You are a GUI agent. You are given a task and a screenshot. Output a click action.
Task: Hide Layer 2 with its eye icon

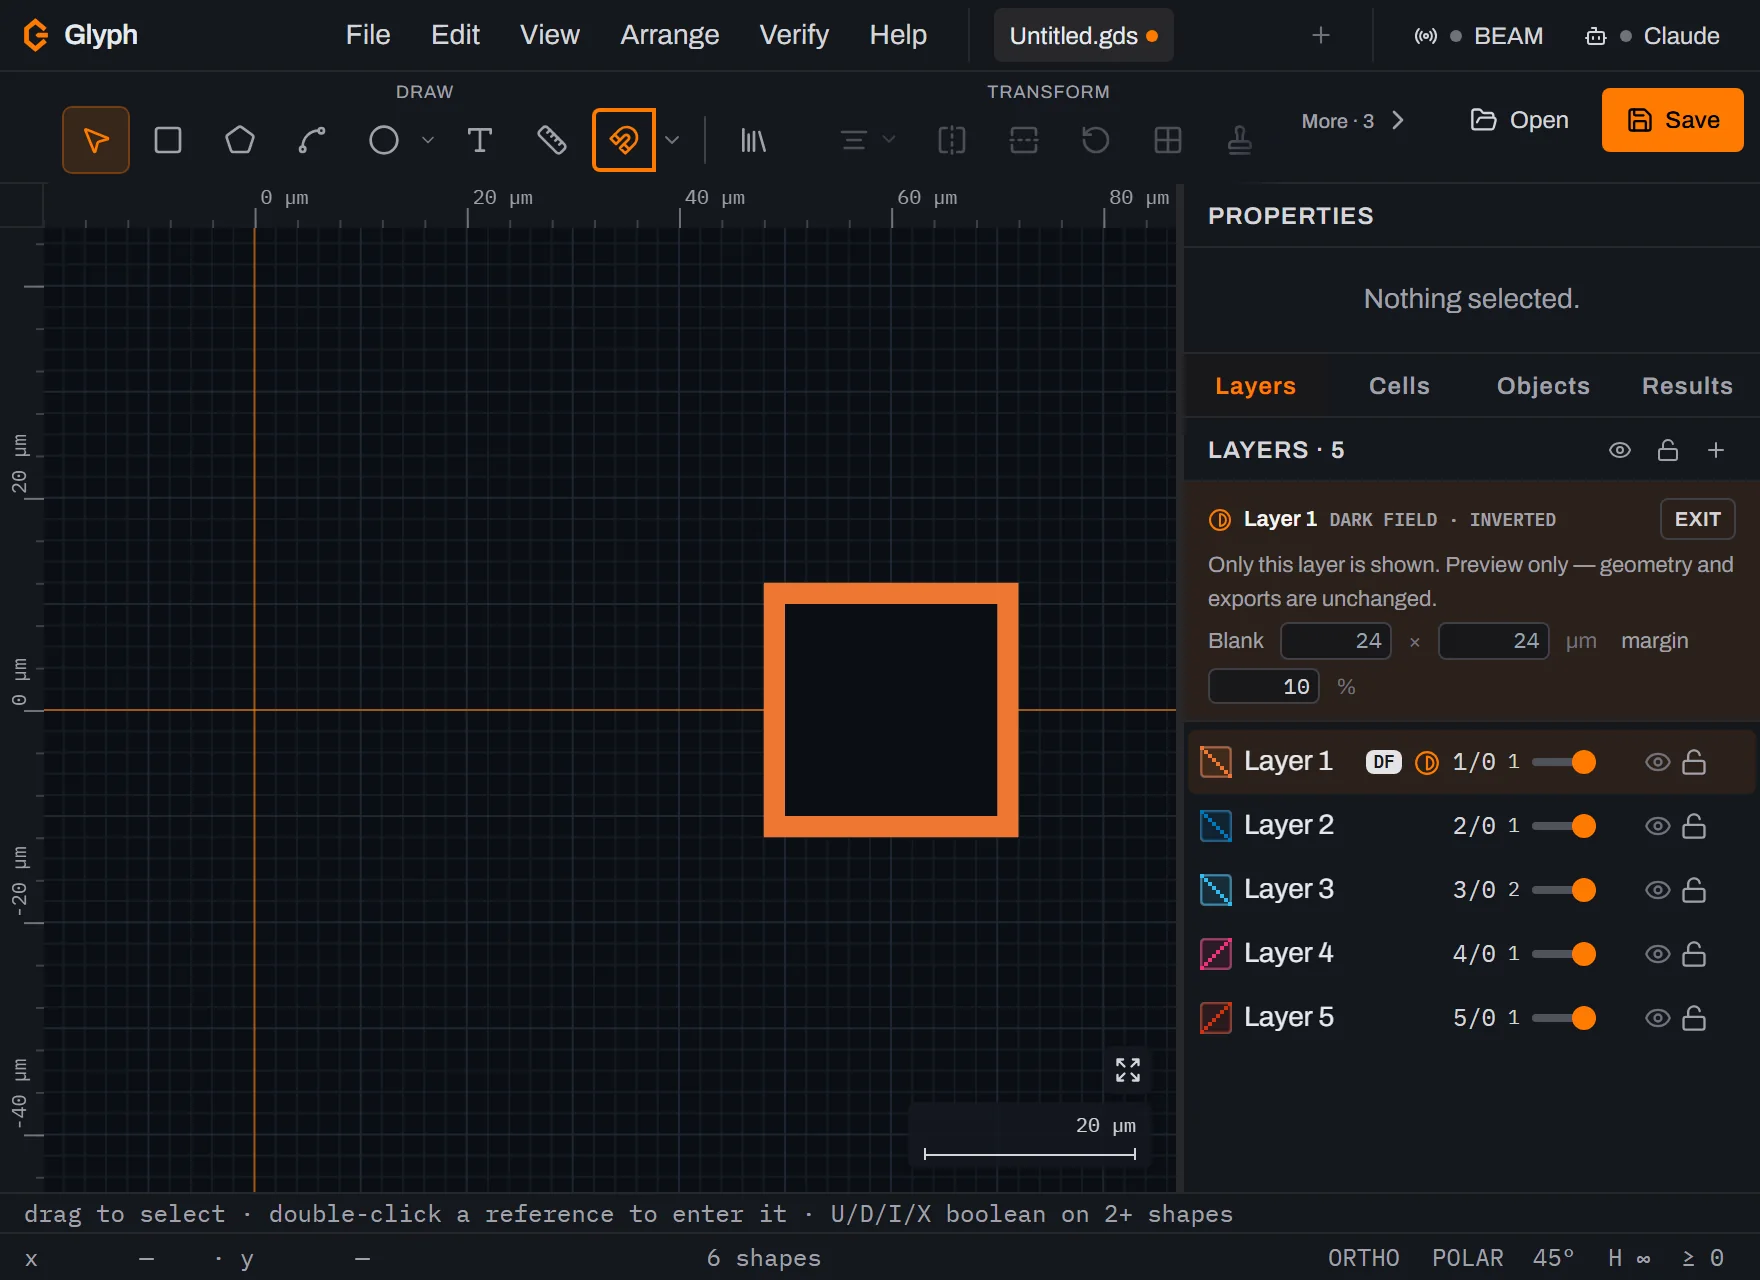1658,826
